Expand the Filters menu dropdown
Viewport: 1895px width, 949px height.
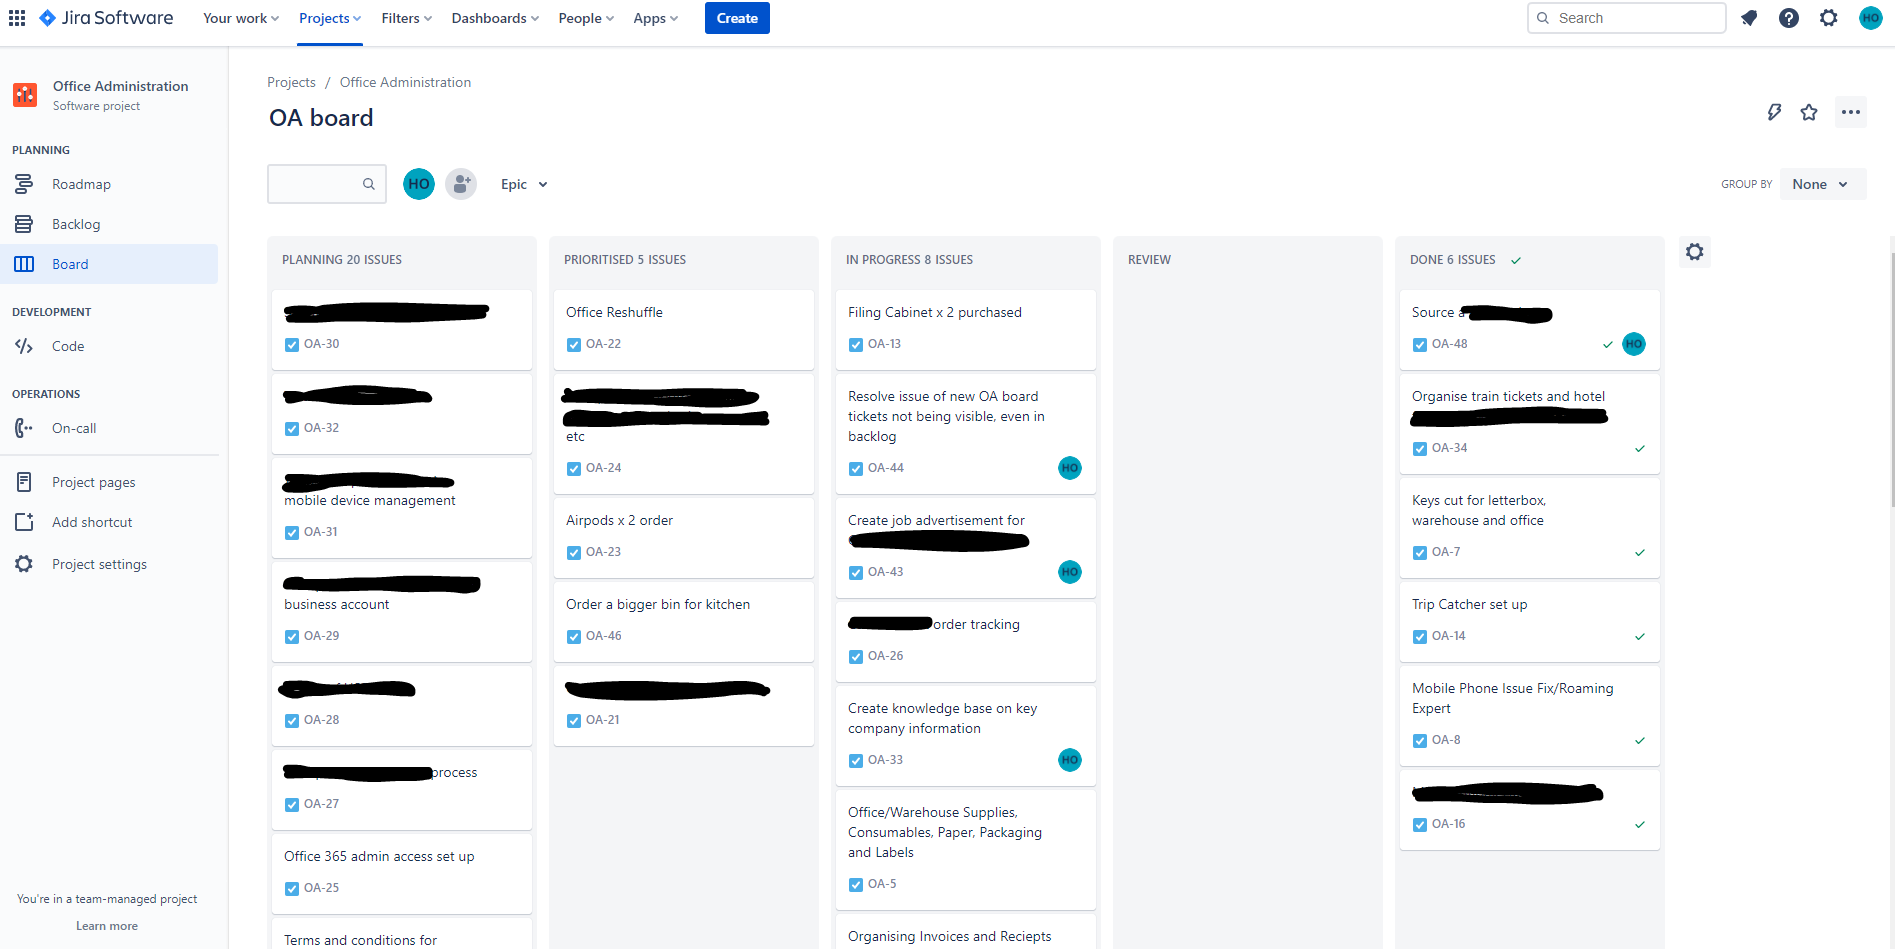(x=406, y=18)
